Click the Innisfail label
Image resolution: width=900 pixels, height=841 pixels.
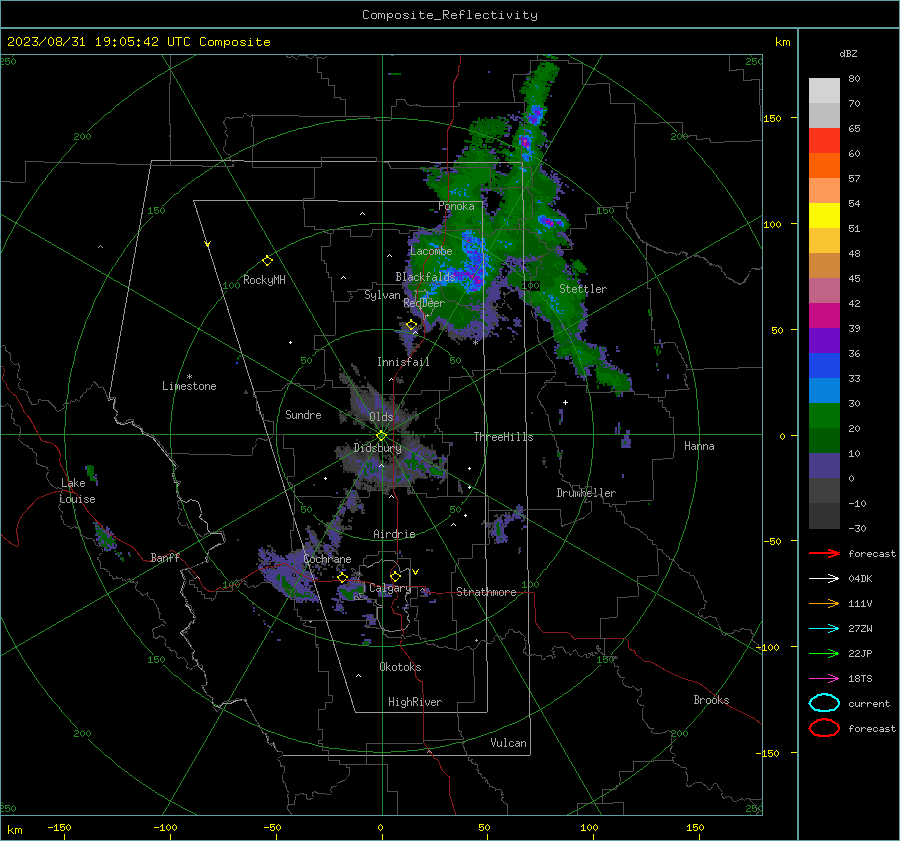pos(403,362)
